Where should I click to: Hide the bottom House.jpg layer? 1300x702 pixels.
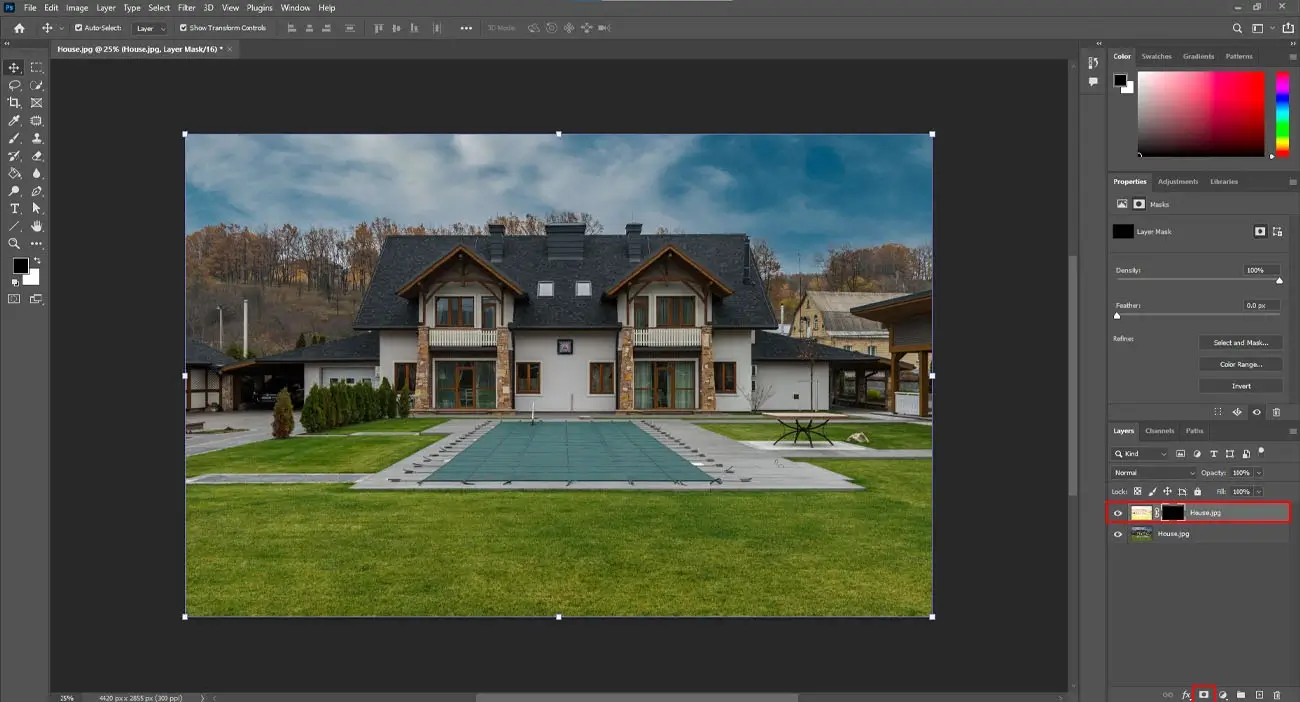click(1117, 533)
